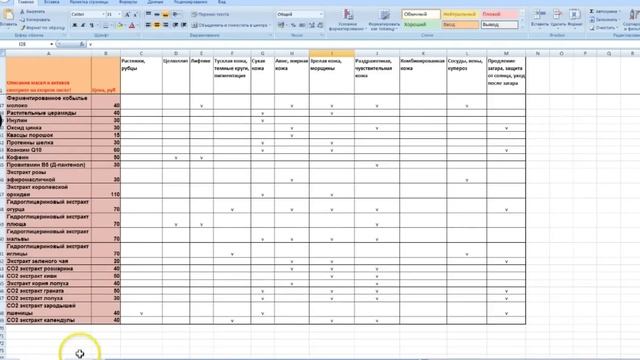Switch to the Вставка ribbon tab
640x360 pixels.
point(51,2)
